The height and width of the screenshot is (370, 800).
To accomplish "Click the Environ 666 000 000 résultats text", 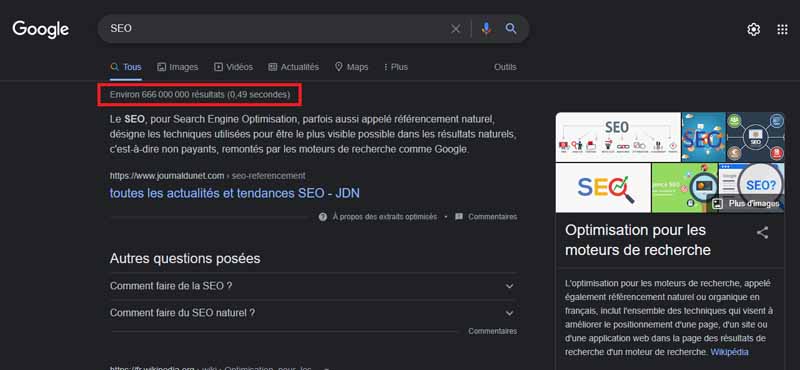I will click(x=200, y=95).
